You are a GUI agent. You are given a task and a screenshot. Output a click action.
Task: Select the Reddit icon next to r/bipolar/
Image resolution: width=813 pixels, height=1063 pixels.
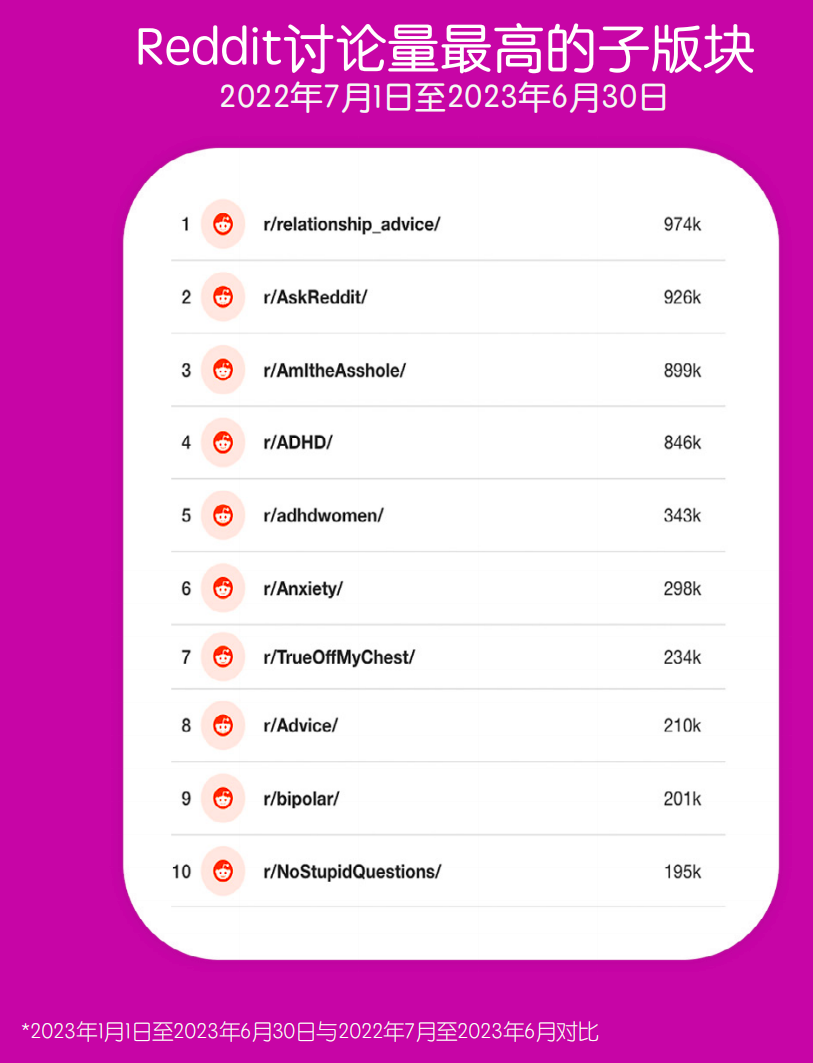223,799
